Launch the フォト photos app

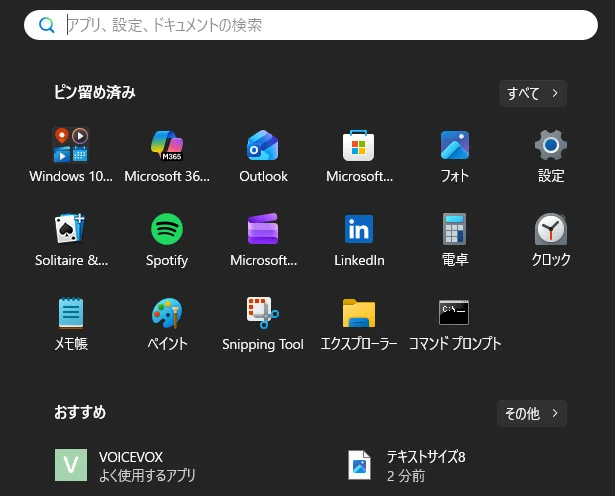tap(455, 145)
